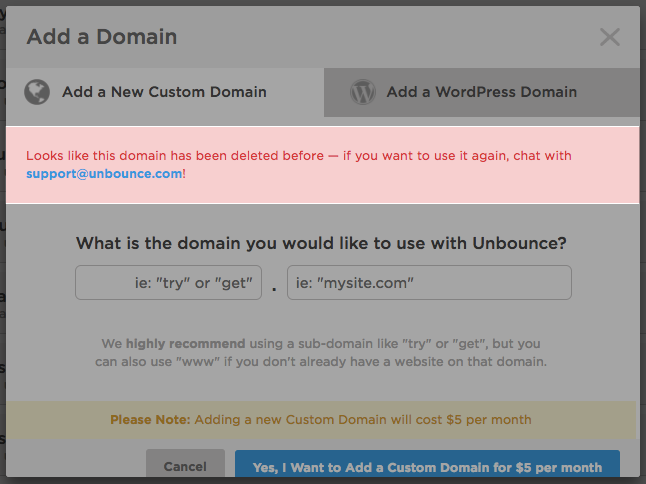
Task: Focus the "mysite.com" domain input field
Action: [429, 283]
